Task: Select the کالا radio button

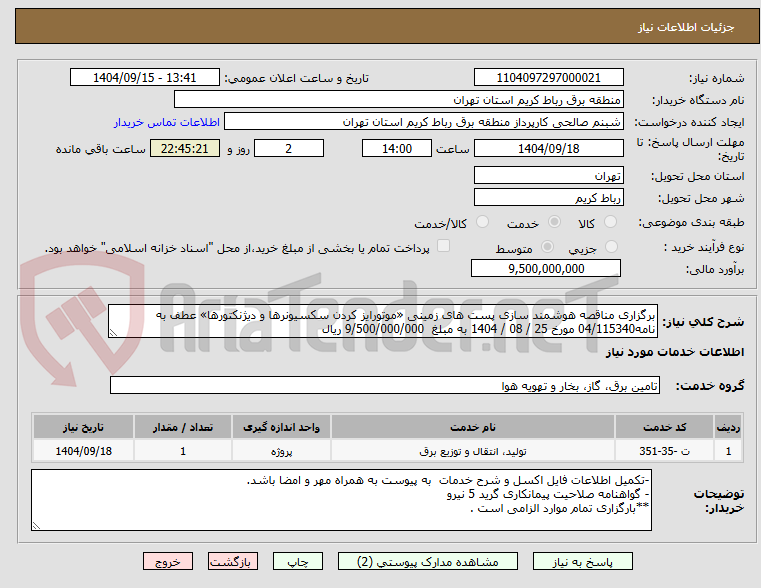Action: [610, 222]
